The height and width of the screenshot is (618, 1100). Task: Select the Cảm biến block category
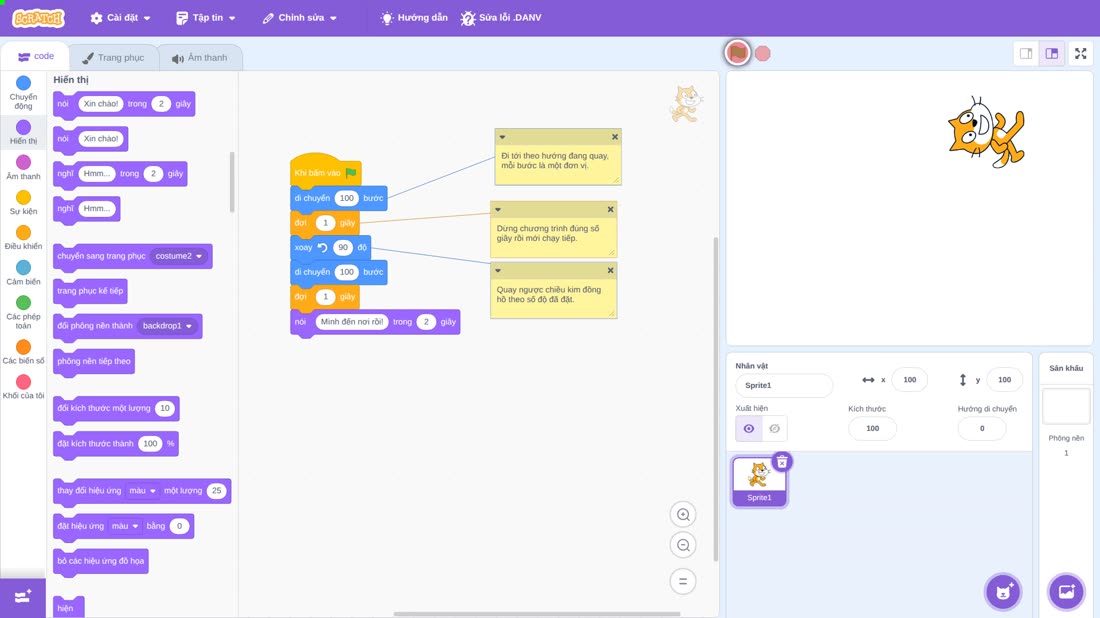coord(23,274)
